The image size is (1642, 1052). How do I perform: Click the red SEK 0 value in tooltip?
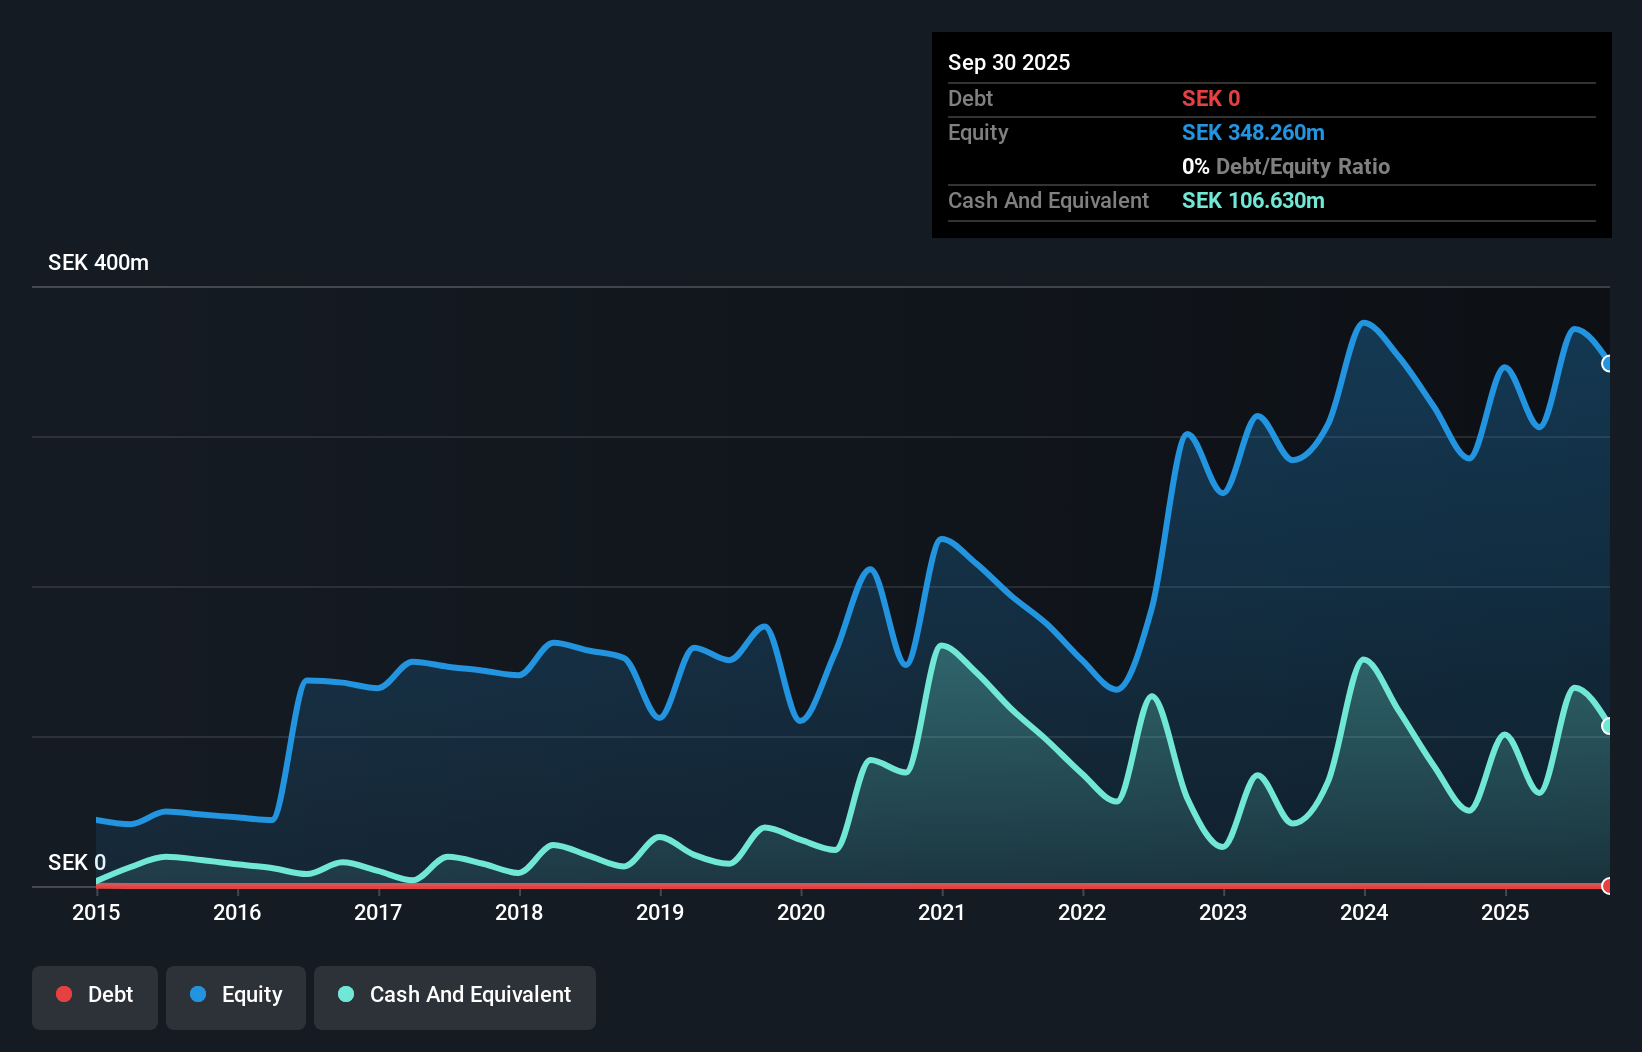coord(1211,98)
